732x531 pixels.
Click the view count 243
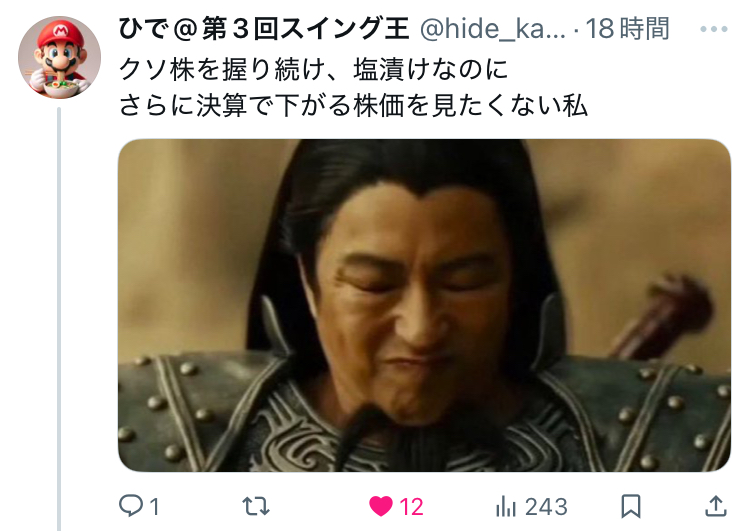546,507
